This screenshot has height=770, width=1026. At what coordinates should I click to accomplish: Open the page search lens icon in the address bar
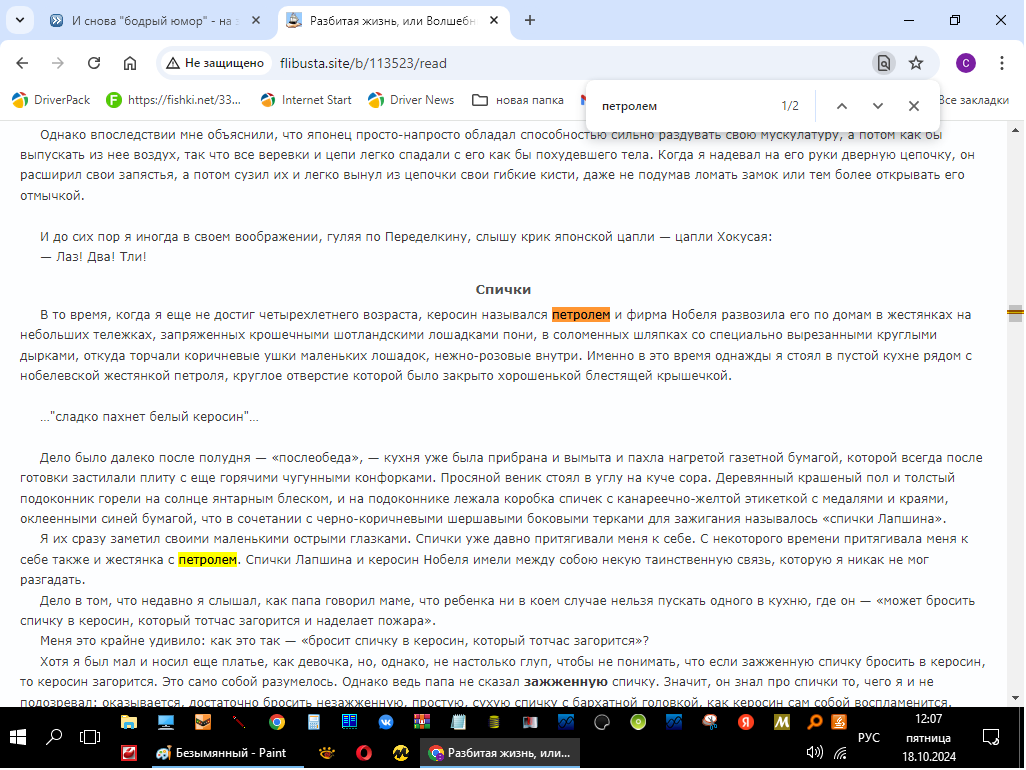pos(884,63)
